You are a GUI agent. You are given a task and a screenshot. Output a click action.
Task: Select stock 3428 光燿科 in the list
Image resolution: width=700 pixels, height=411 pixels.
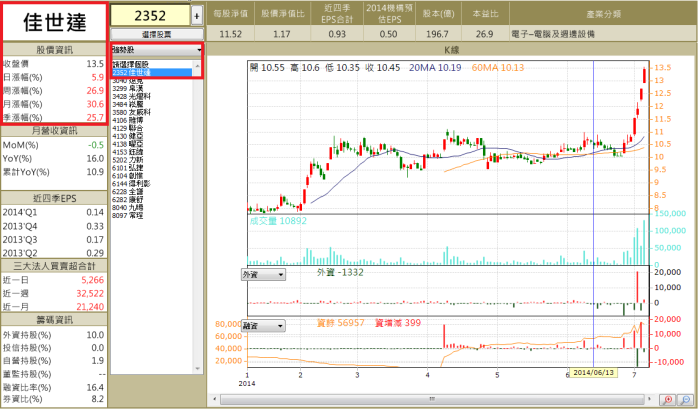131,96
